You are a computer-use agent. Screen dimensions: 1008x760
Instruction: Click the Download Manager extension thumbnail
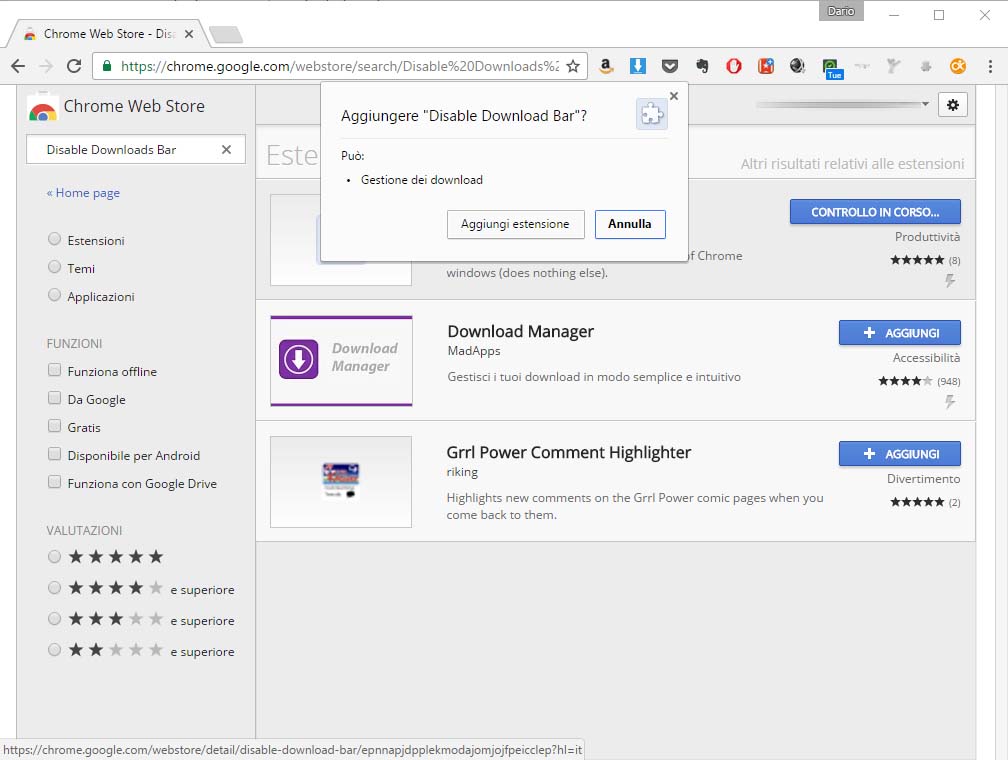341,361
